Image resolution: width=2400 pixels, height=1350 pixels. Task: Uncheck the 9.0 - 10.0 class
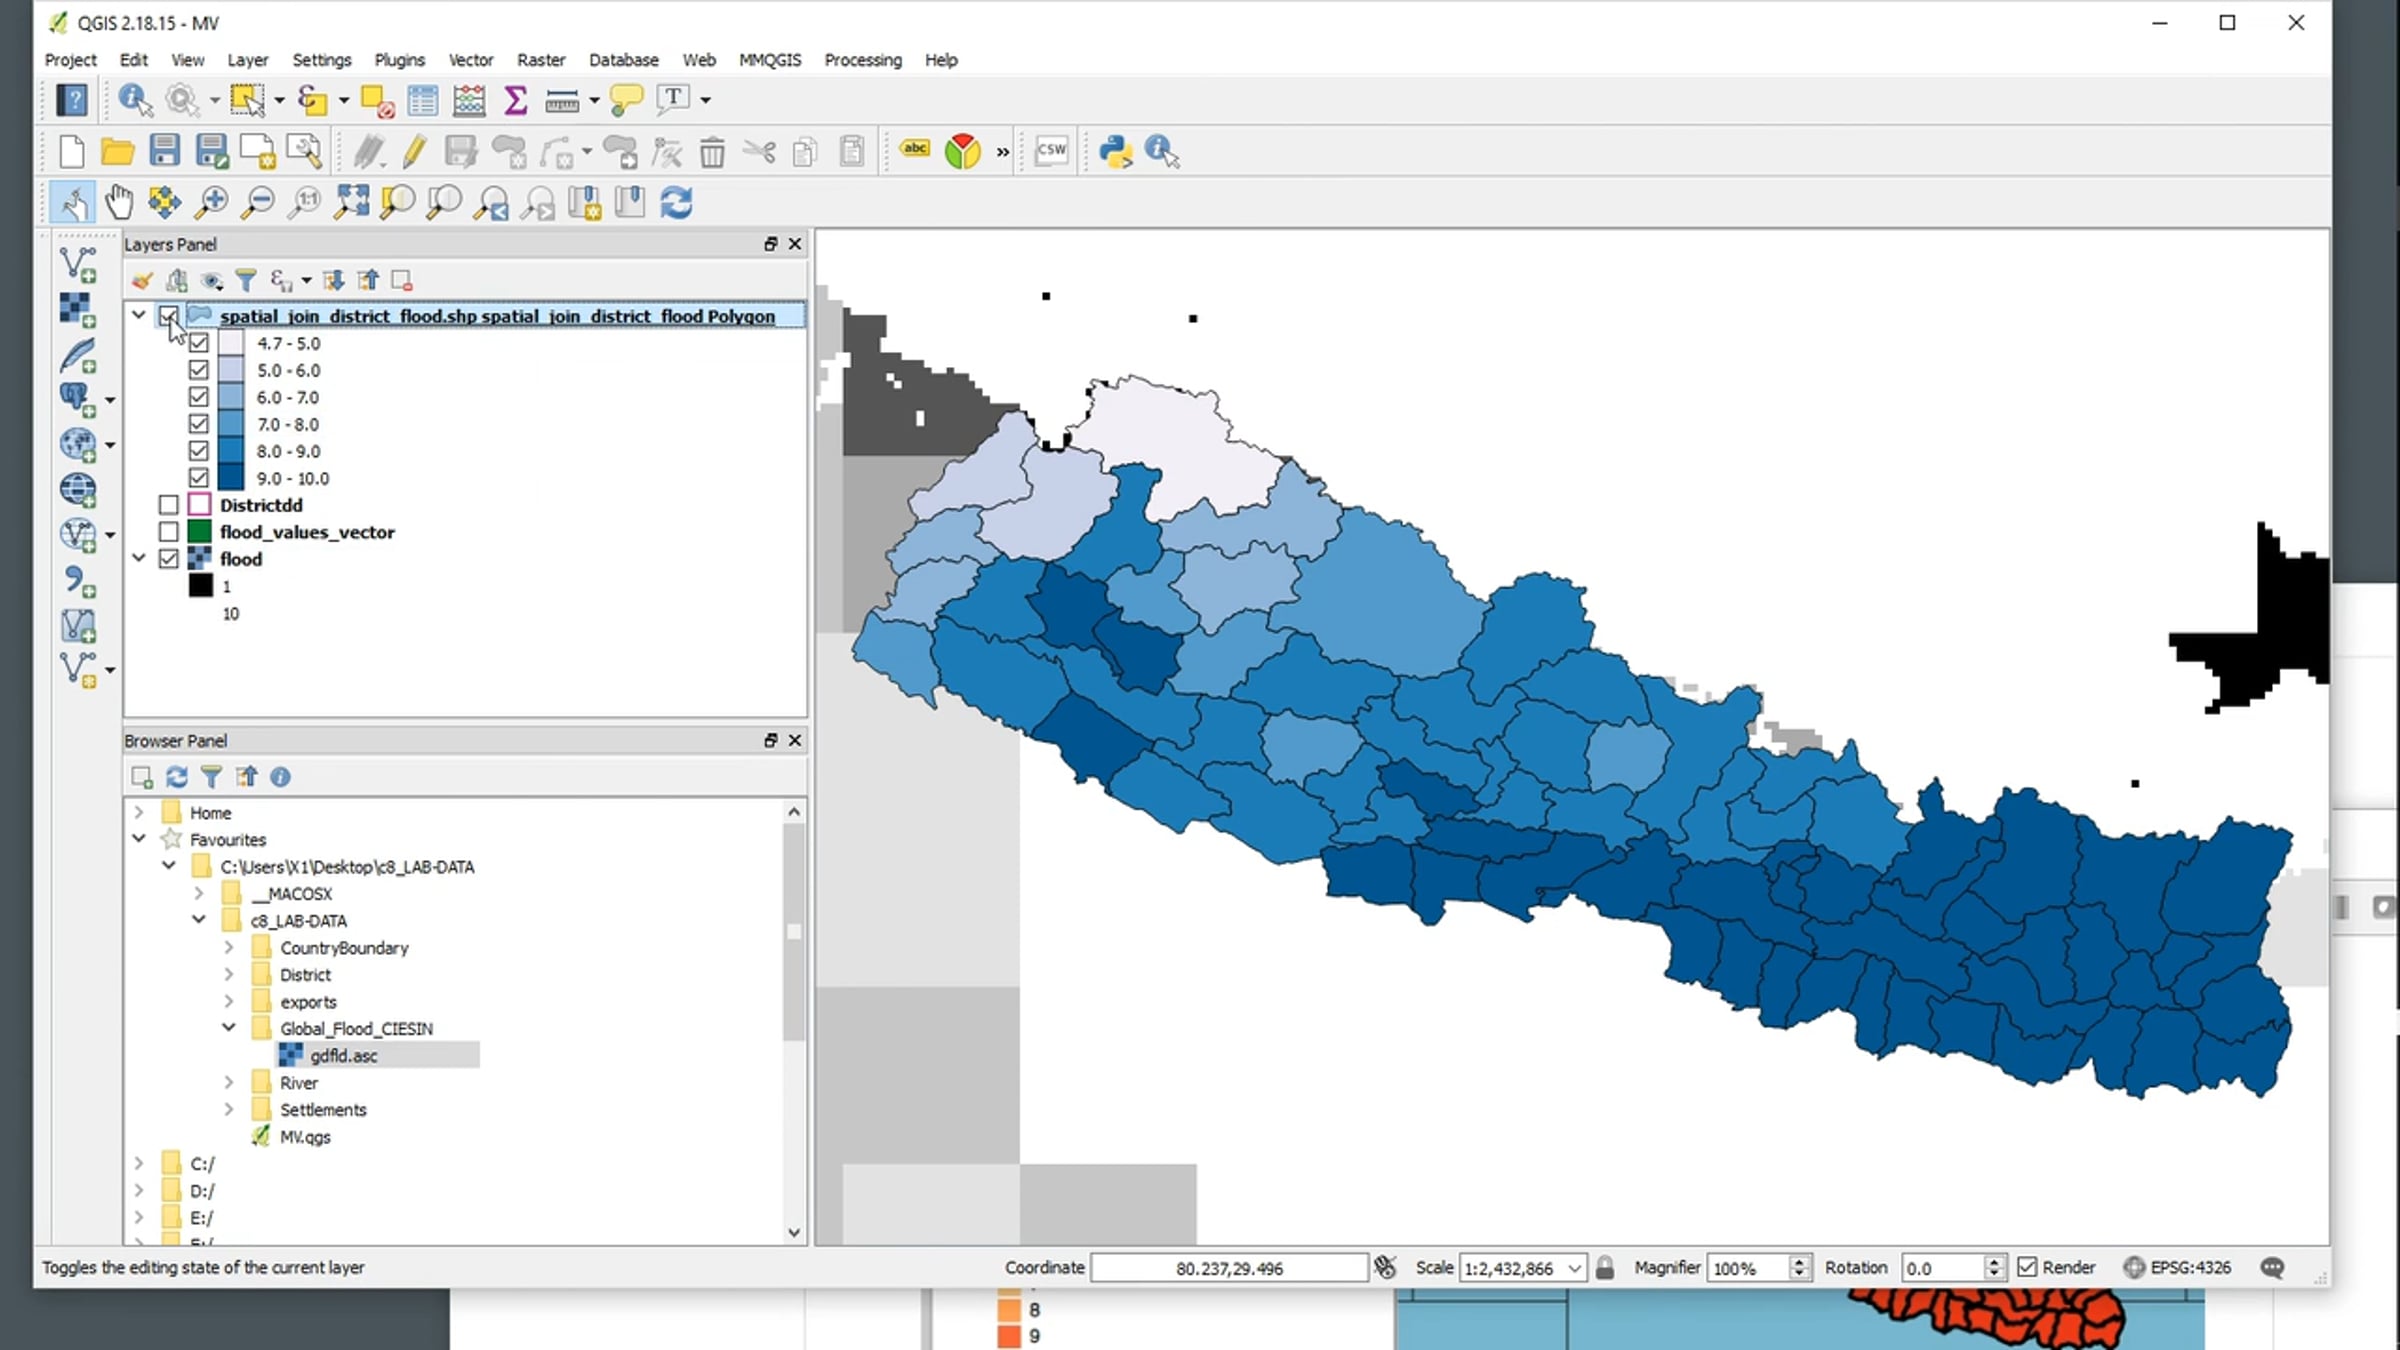198,478
